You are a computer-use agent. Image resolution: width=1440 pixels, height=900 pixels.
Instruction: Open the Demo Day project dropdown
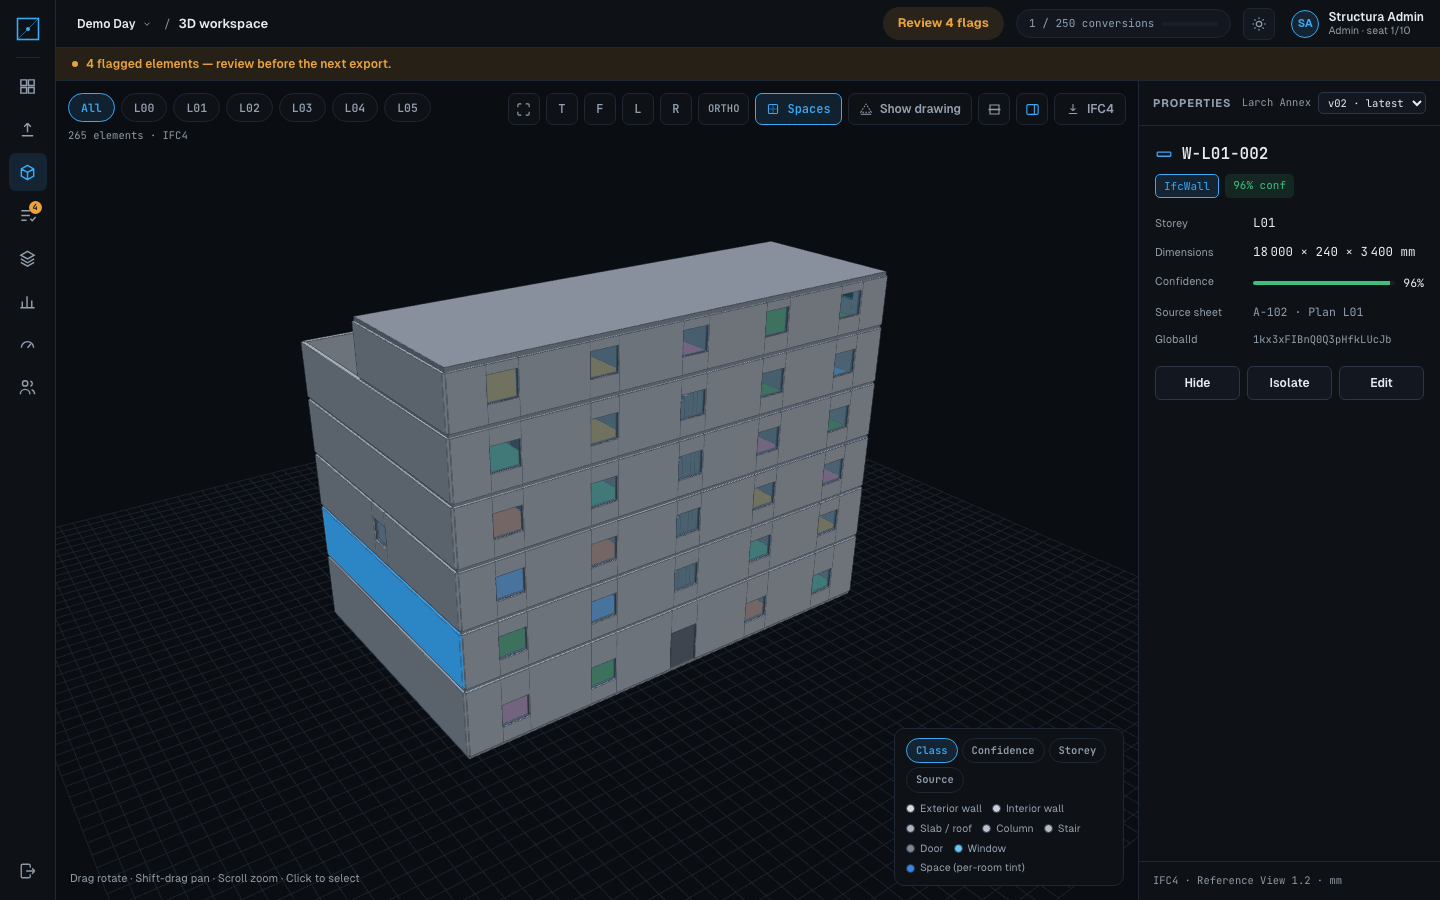(113, 24)
